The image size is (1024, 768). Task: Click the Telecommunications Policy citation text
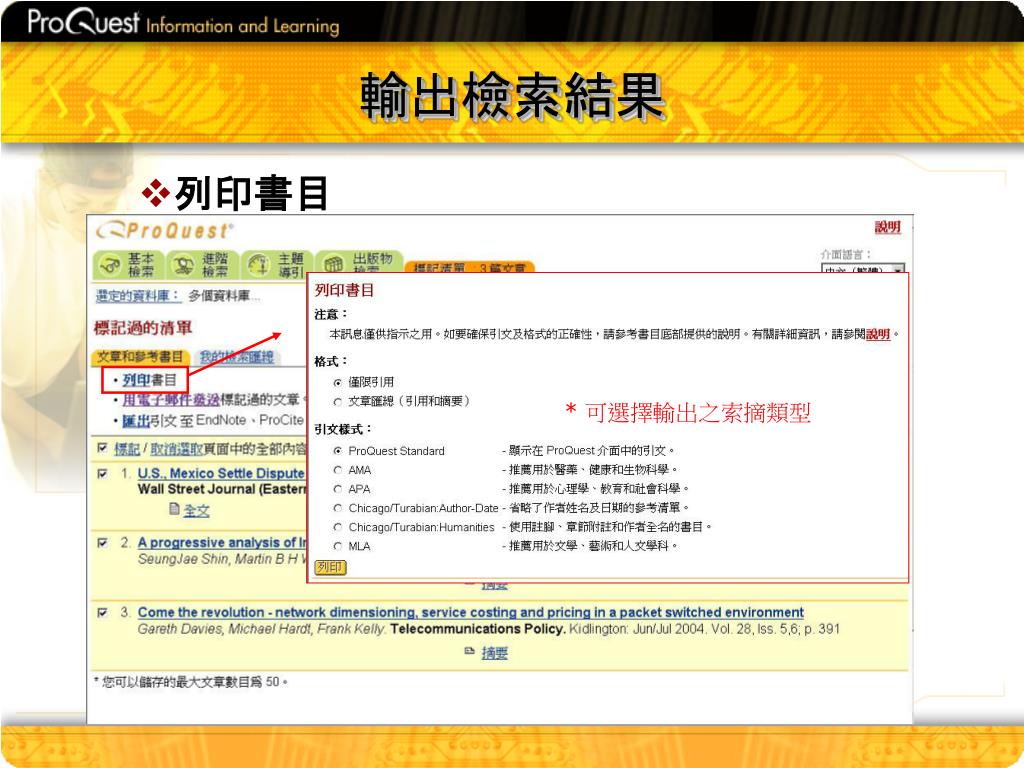click(x=477, y=629)
